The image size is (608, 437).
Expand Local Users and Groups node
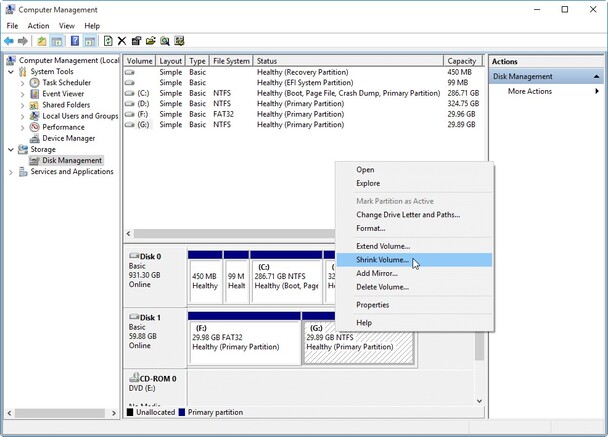coord(22,116)
